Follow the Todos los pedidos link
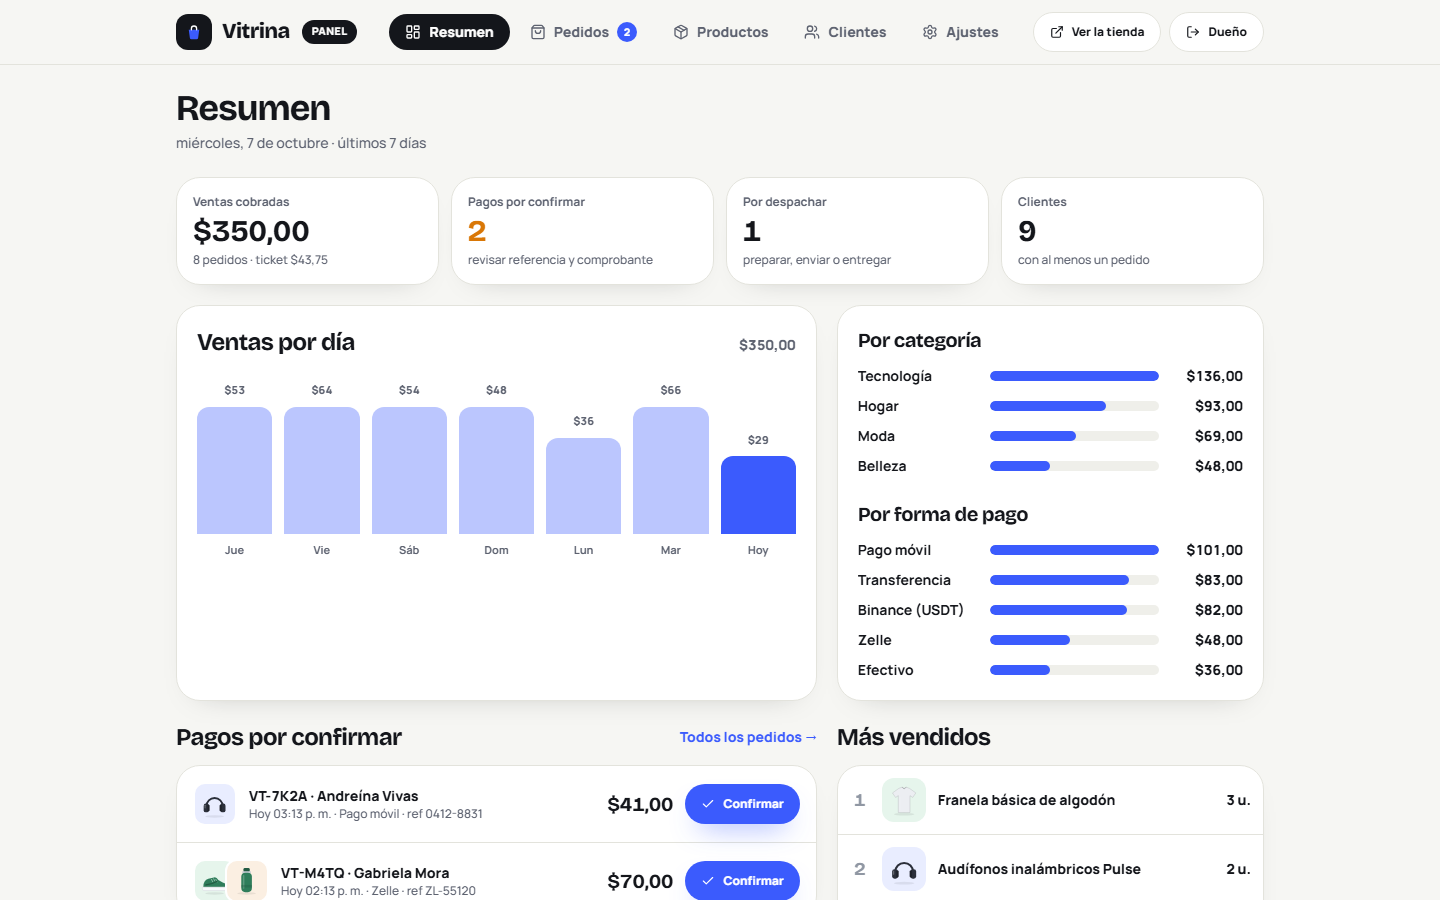Screen dimensions: 1440x900 coord(748,737)
